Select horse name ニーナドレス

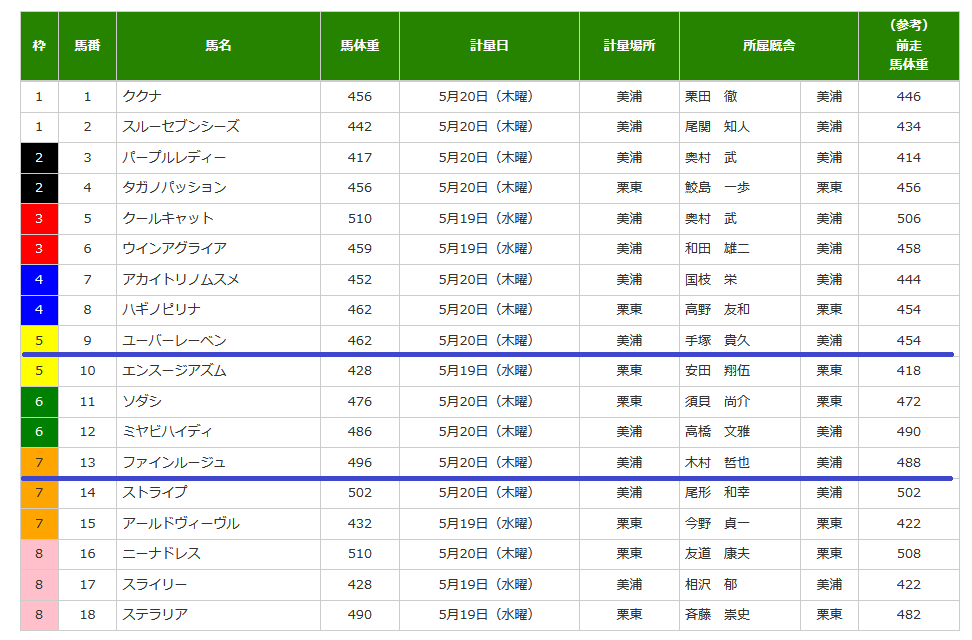[x=161, y=554]
